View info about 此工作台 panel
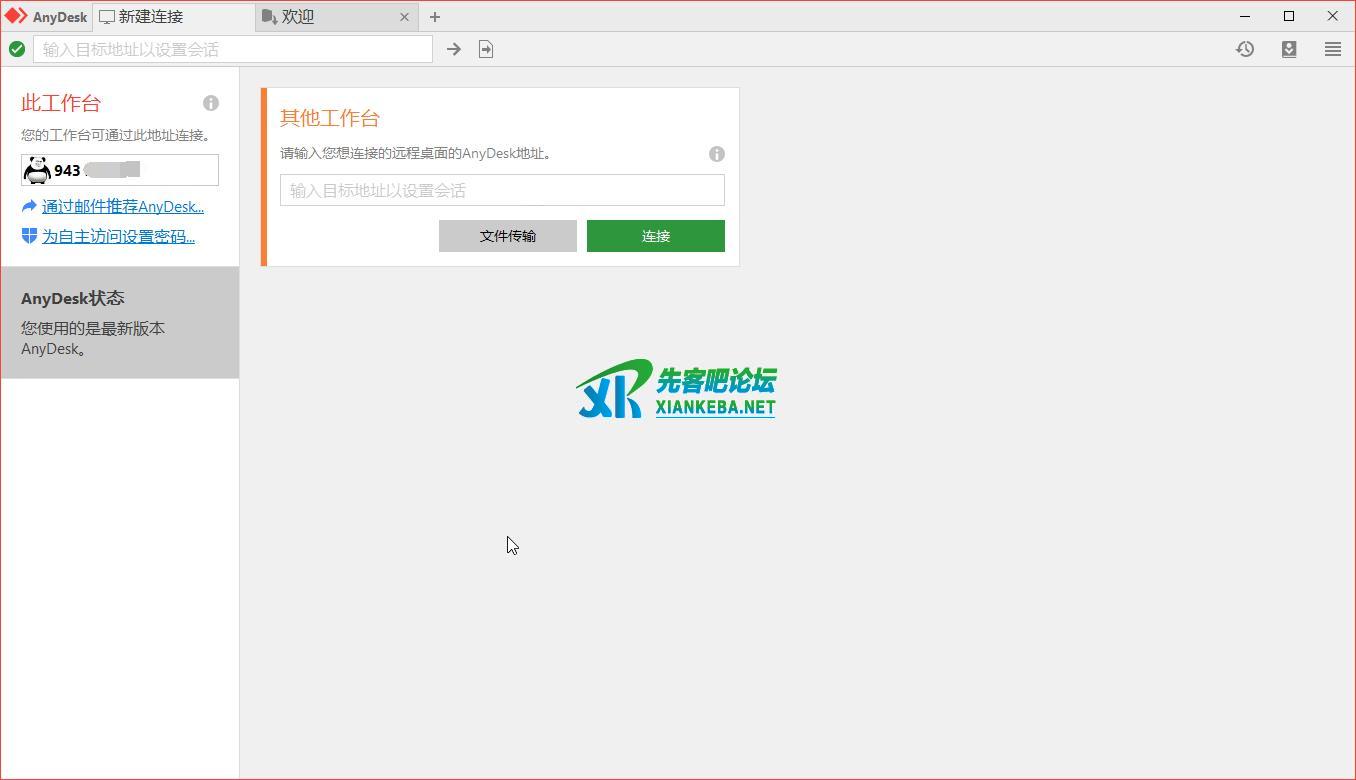1356x780 pixels. (211, 103)
